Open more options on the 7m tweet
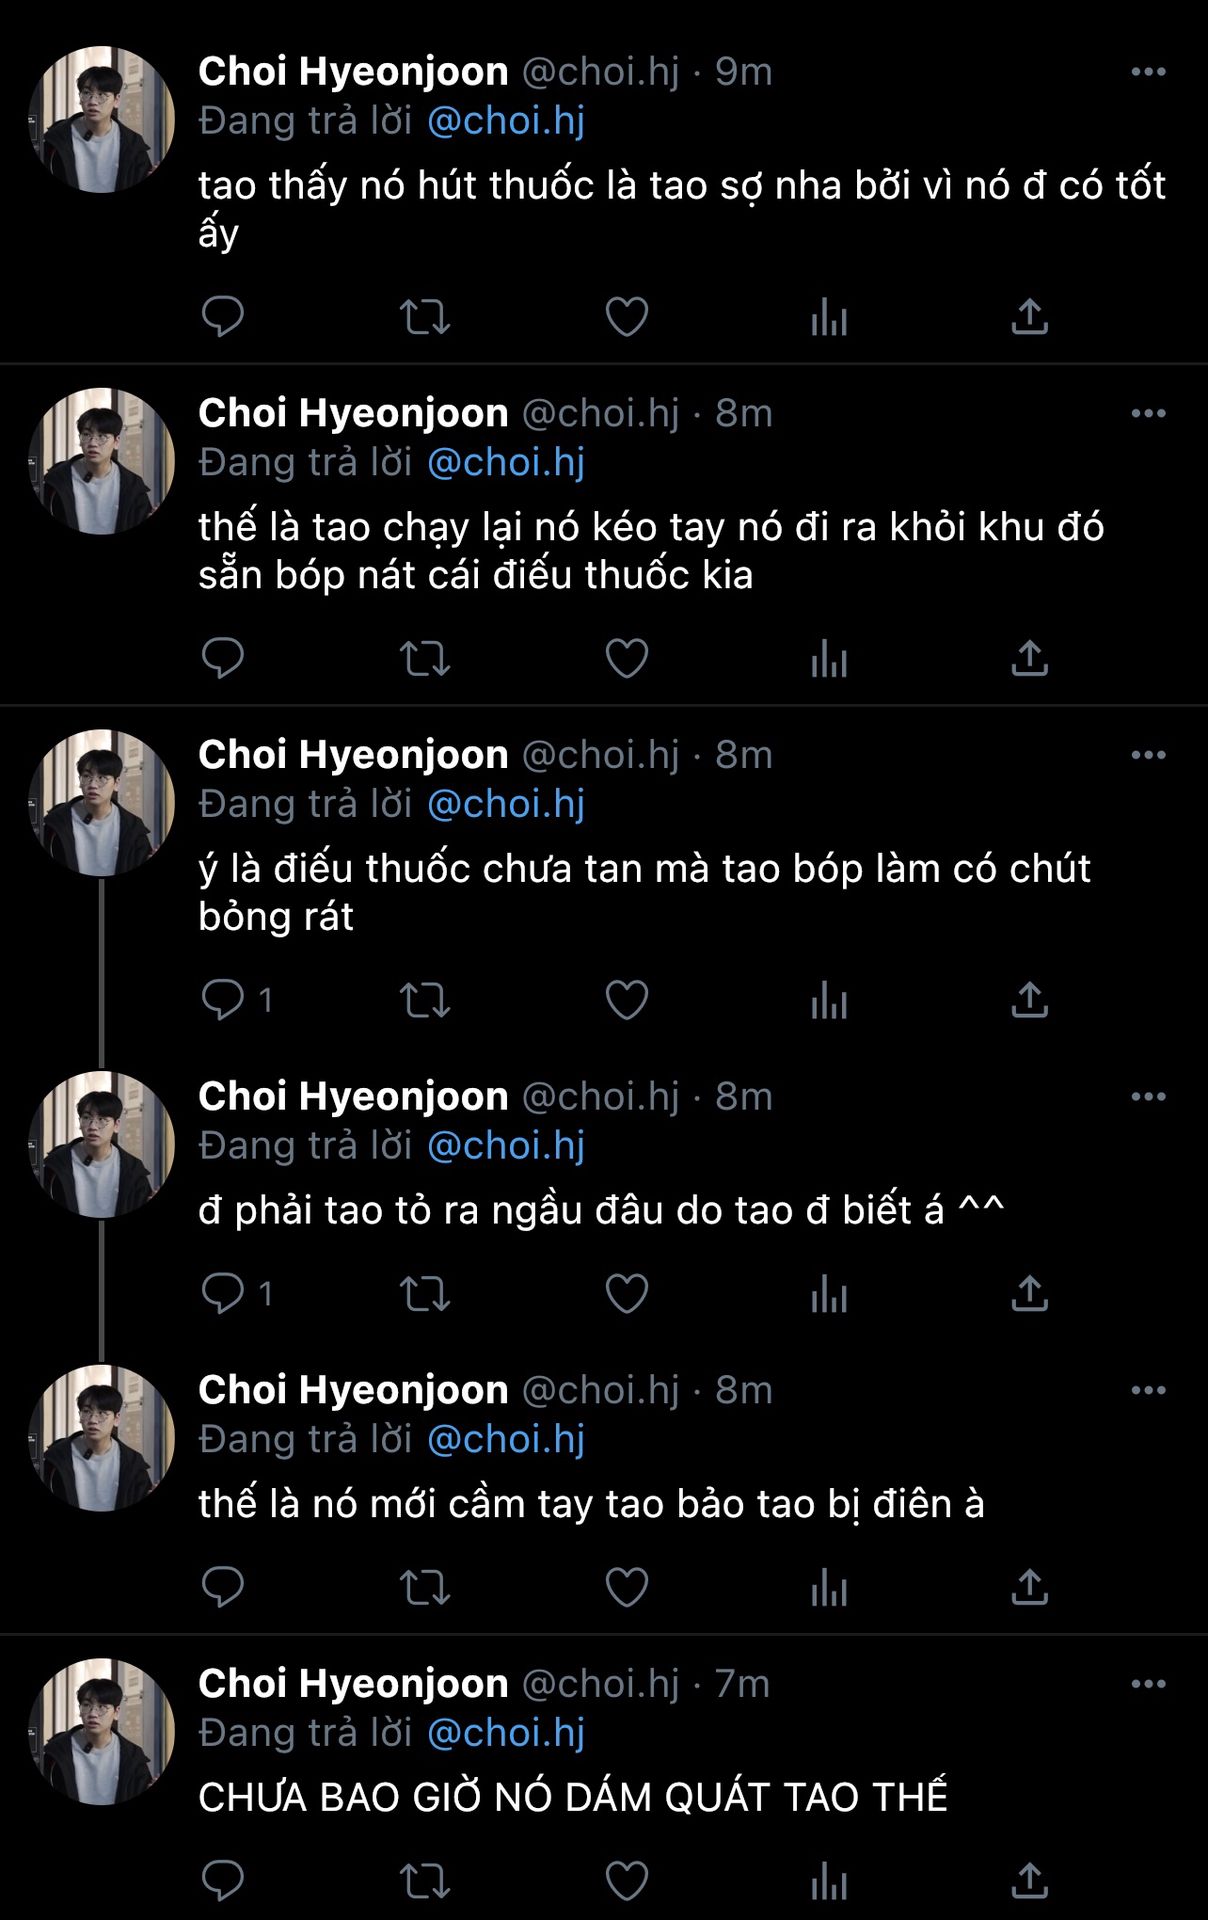The image size is (1208, 1920). click(1148, 1684)
